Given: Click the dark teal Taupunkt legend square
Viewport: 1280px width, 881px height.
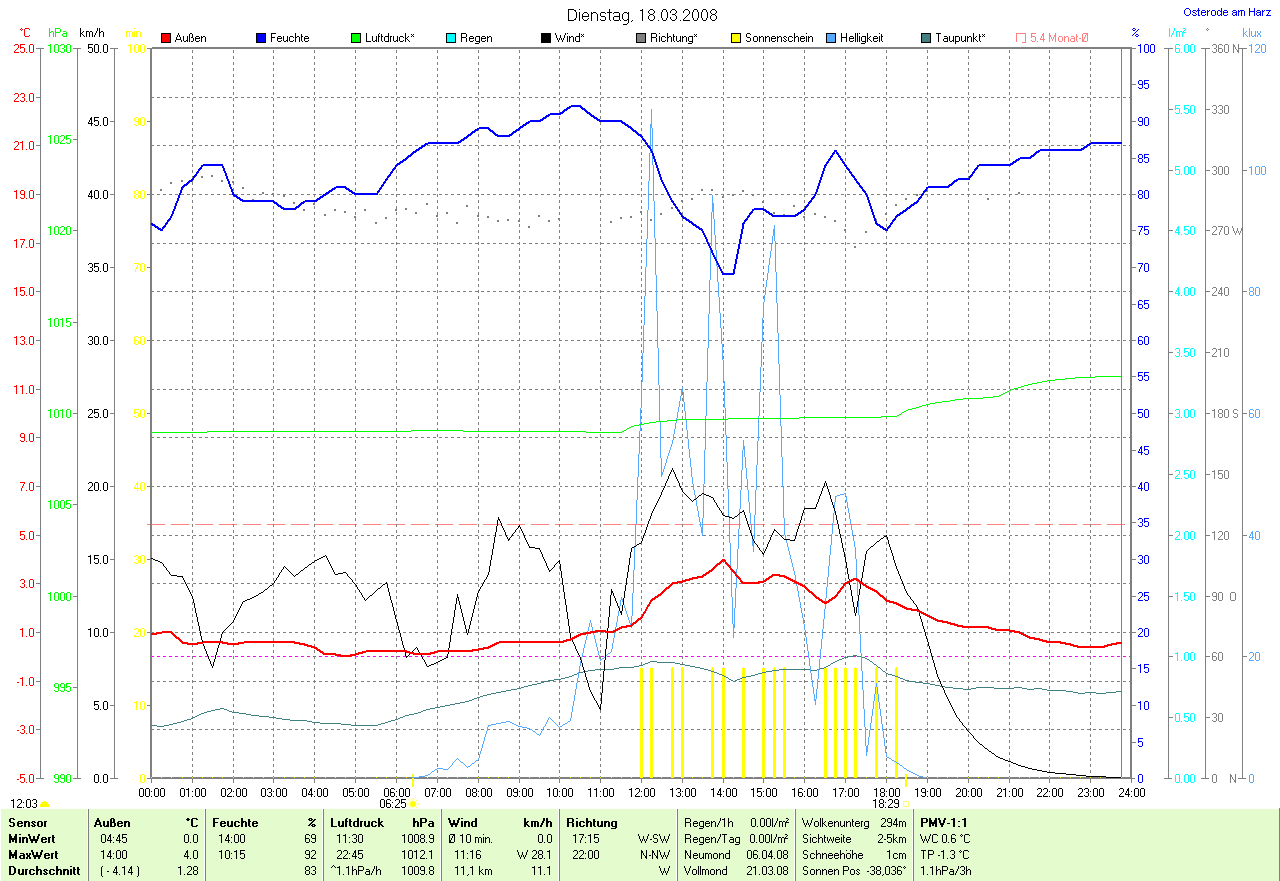Looking at the screenshot, I should coord(927,38).
